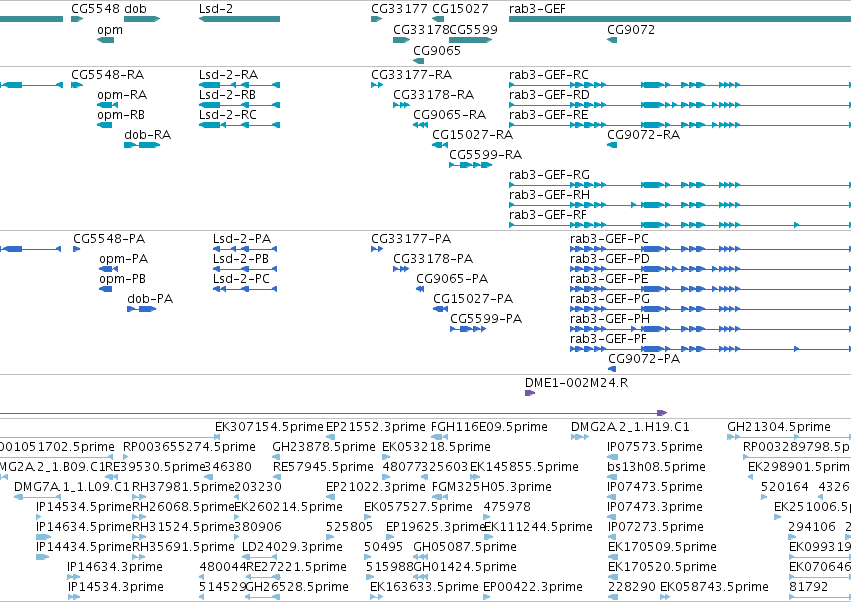
Task: Click rab3-GEF-PC protein label
Action: [609, 239]
